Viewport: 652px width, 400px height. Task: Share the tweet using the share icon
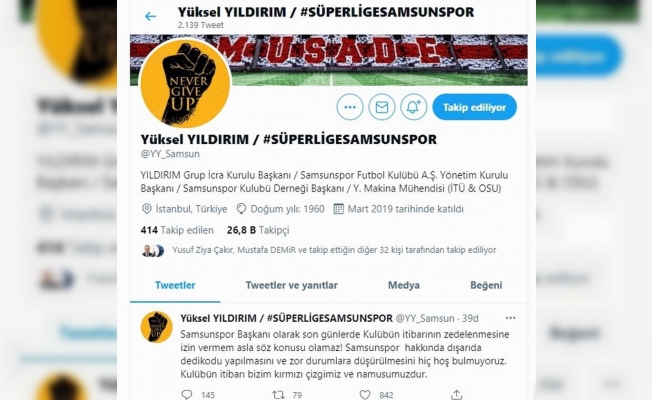457,394
